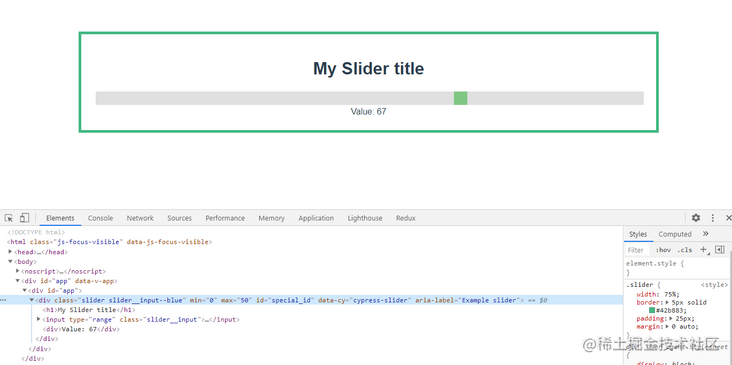Open the Application tab
Screen dimensions: 732x365
[x=316, y=218]
